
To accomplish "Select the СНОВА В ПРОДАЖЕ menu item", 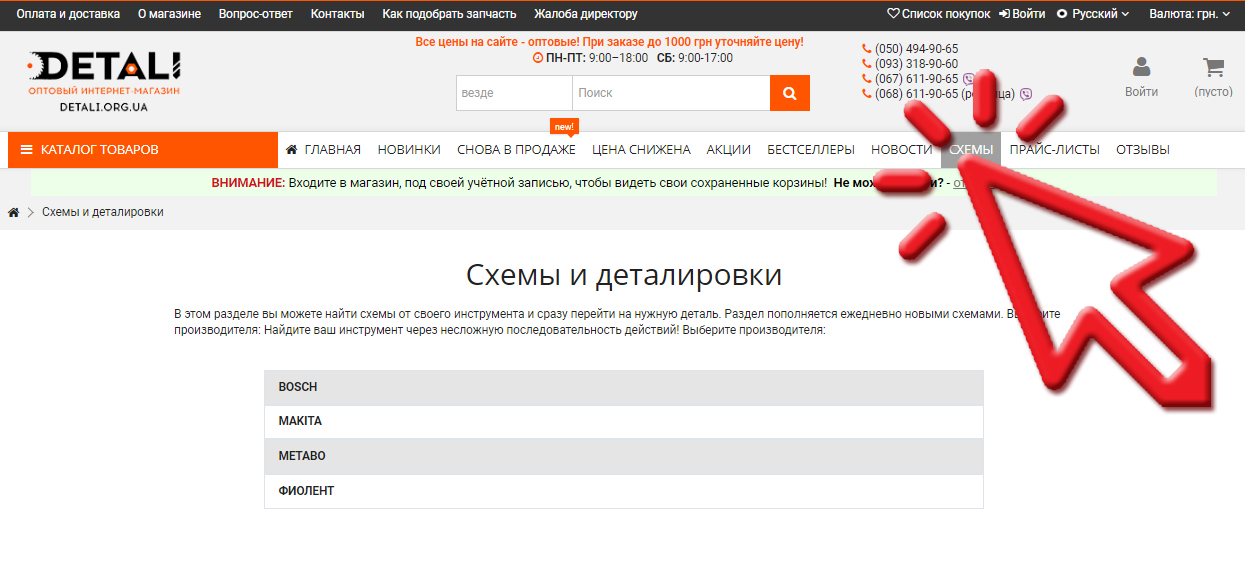I will point(516,150).
